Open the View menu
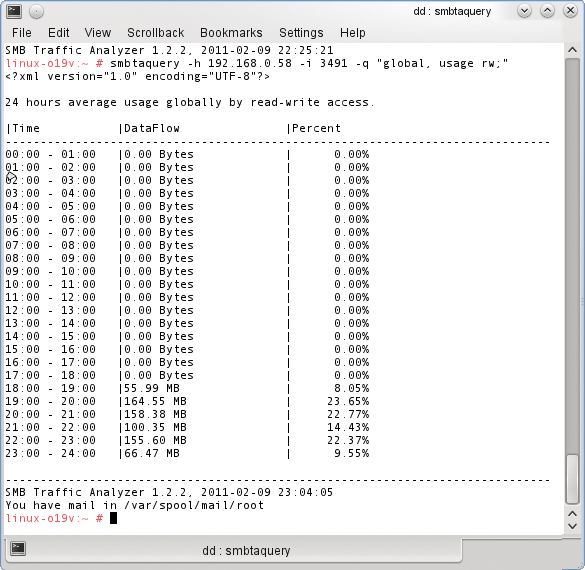The image size is (585, 570). tap(98, 33)
